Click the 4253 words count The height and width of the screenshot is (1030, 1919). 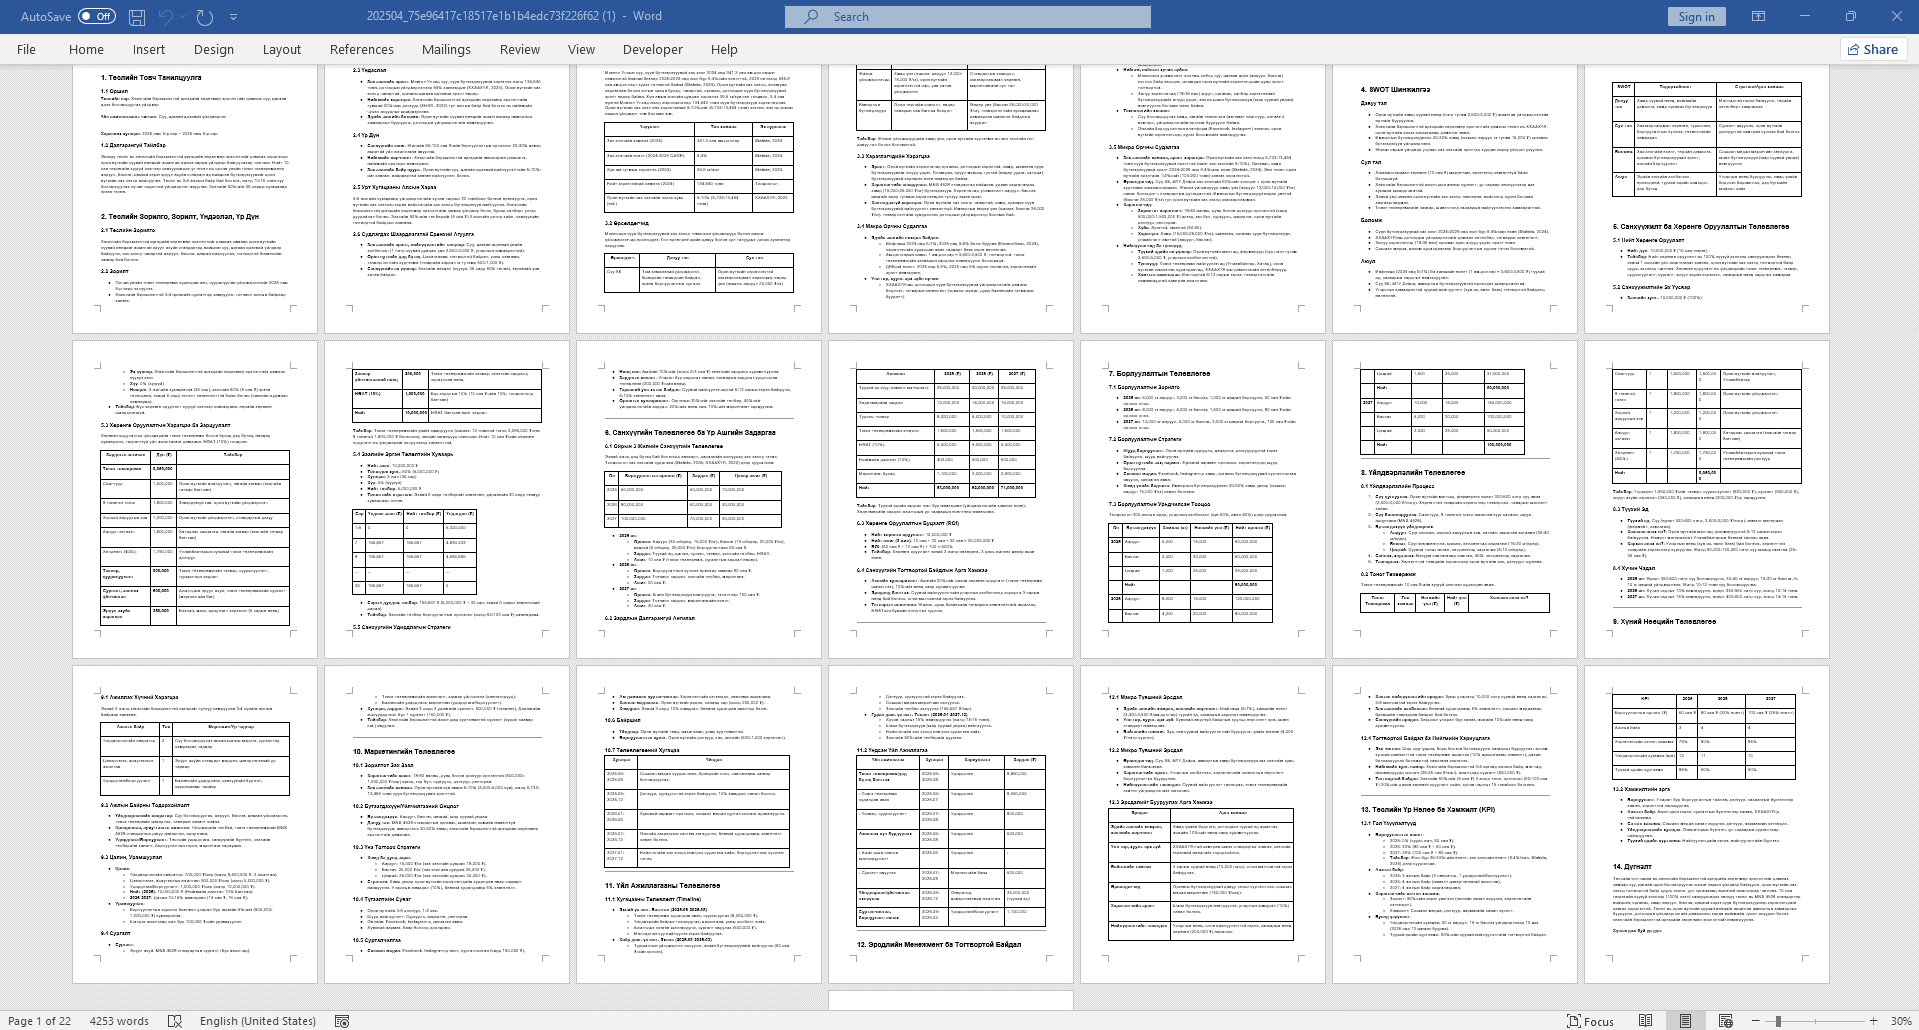coord(119,1021)
